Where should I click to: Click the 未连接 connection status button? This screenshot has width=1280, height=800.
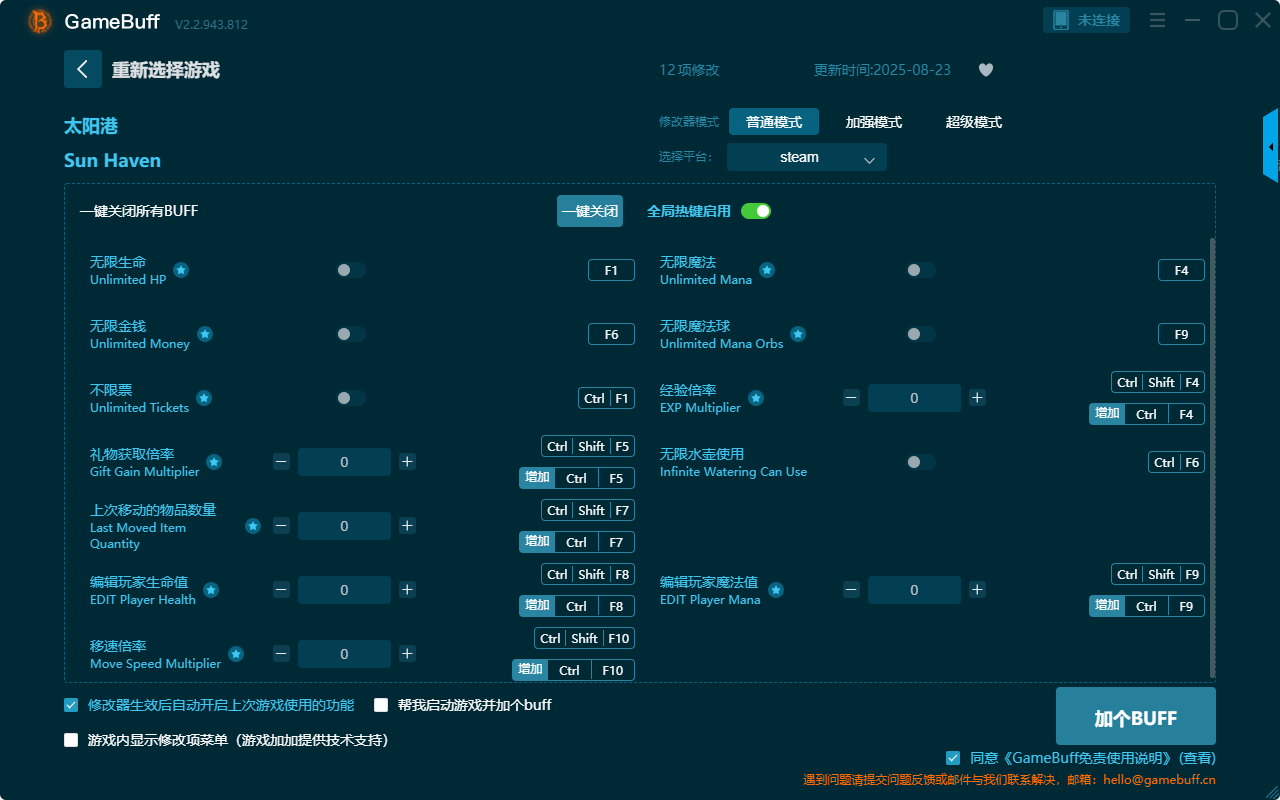pos(1087,20)
